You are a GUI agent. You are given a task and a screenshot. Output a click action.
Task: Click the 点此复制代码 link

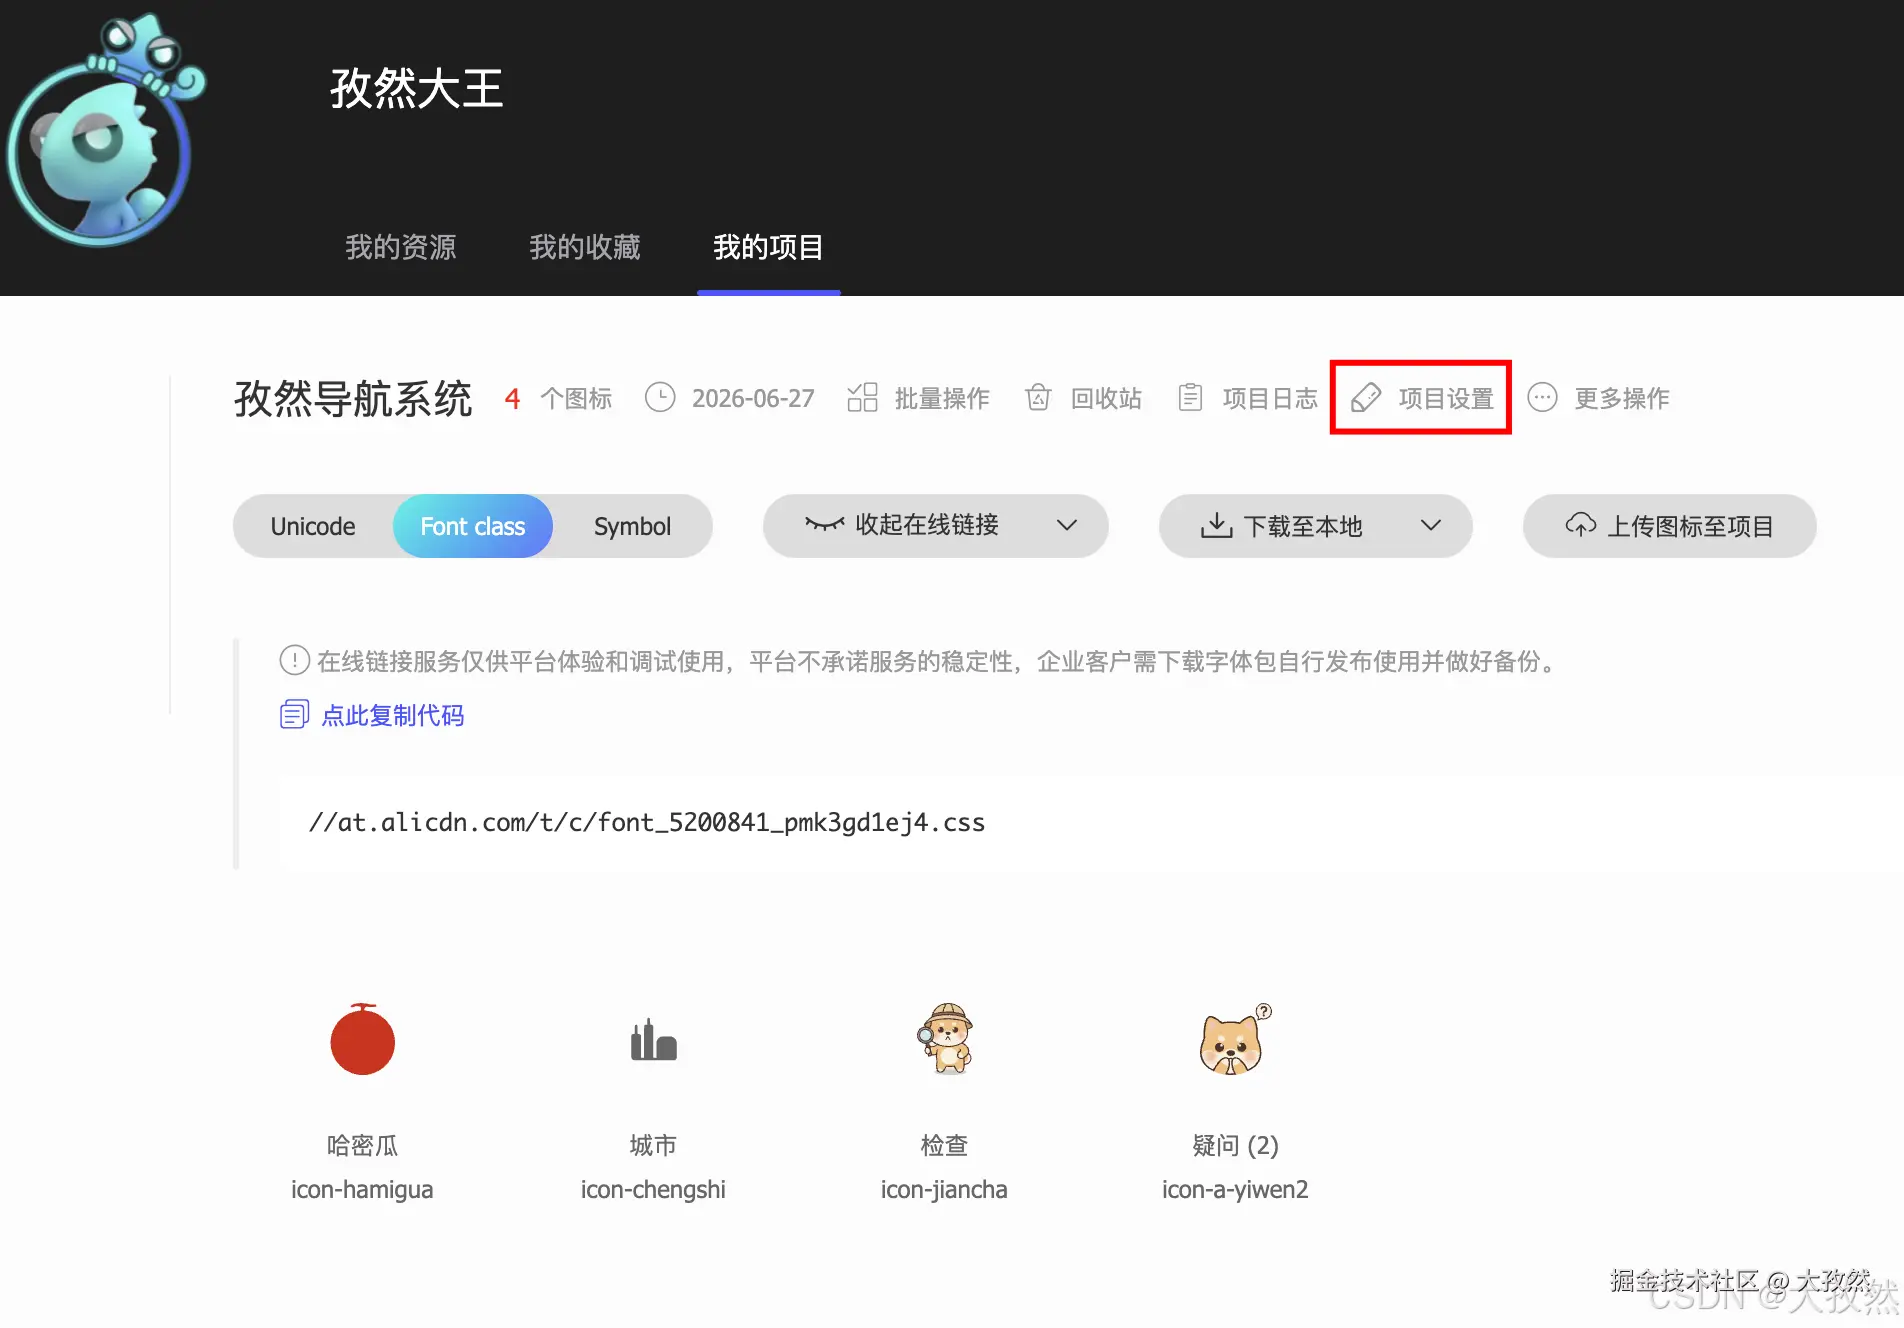pyautogui.click(x=393, y=715)
